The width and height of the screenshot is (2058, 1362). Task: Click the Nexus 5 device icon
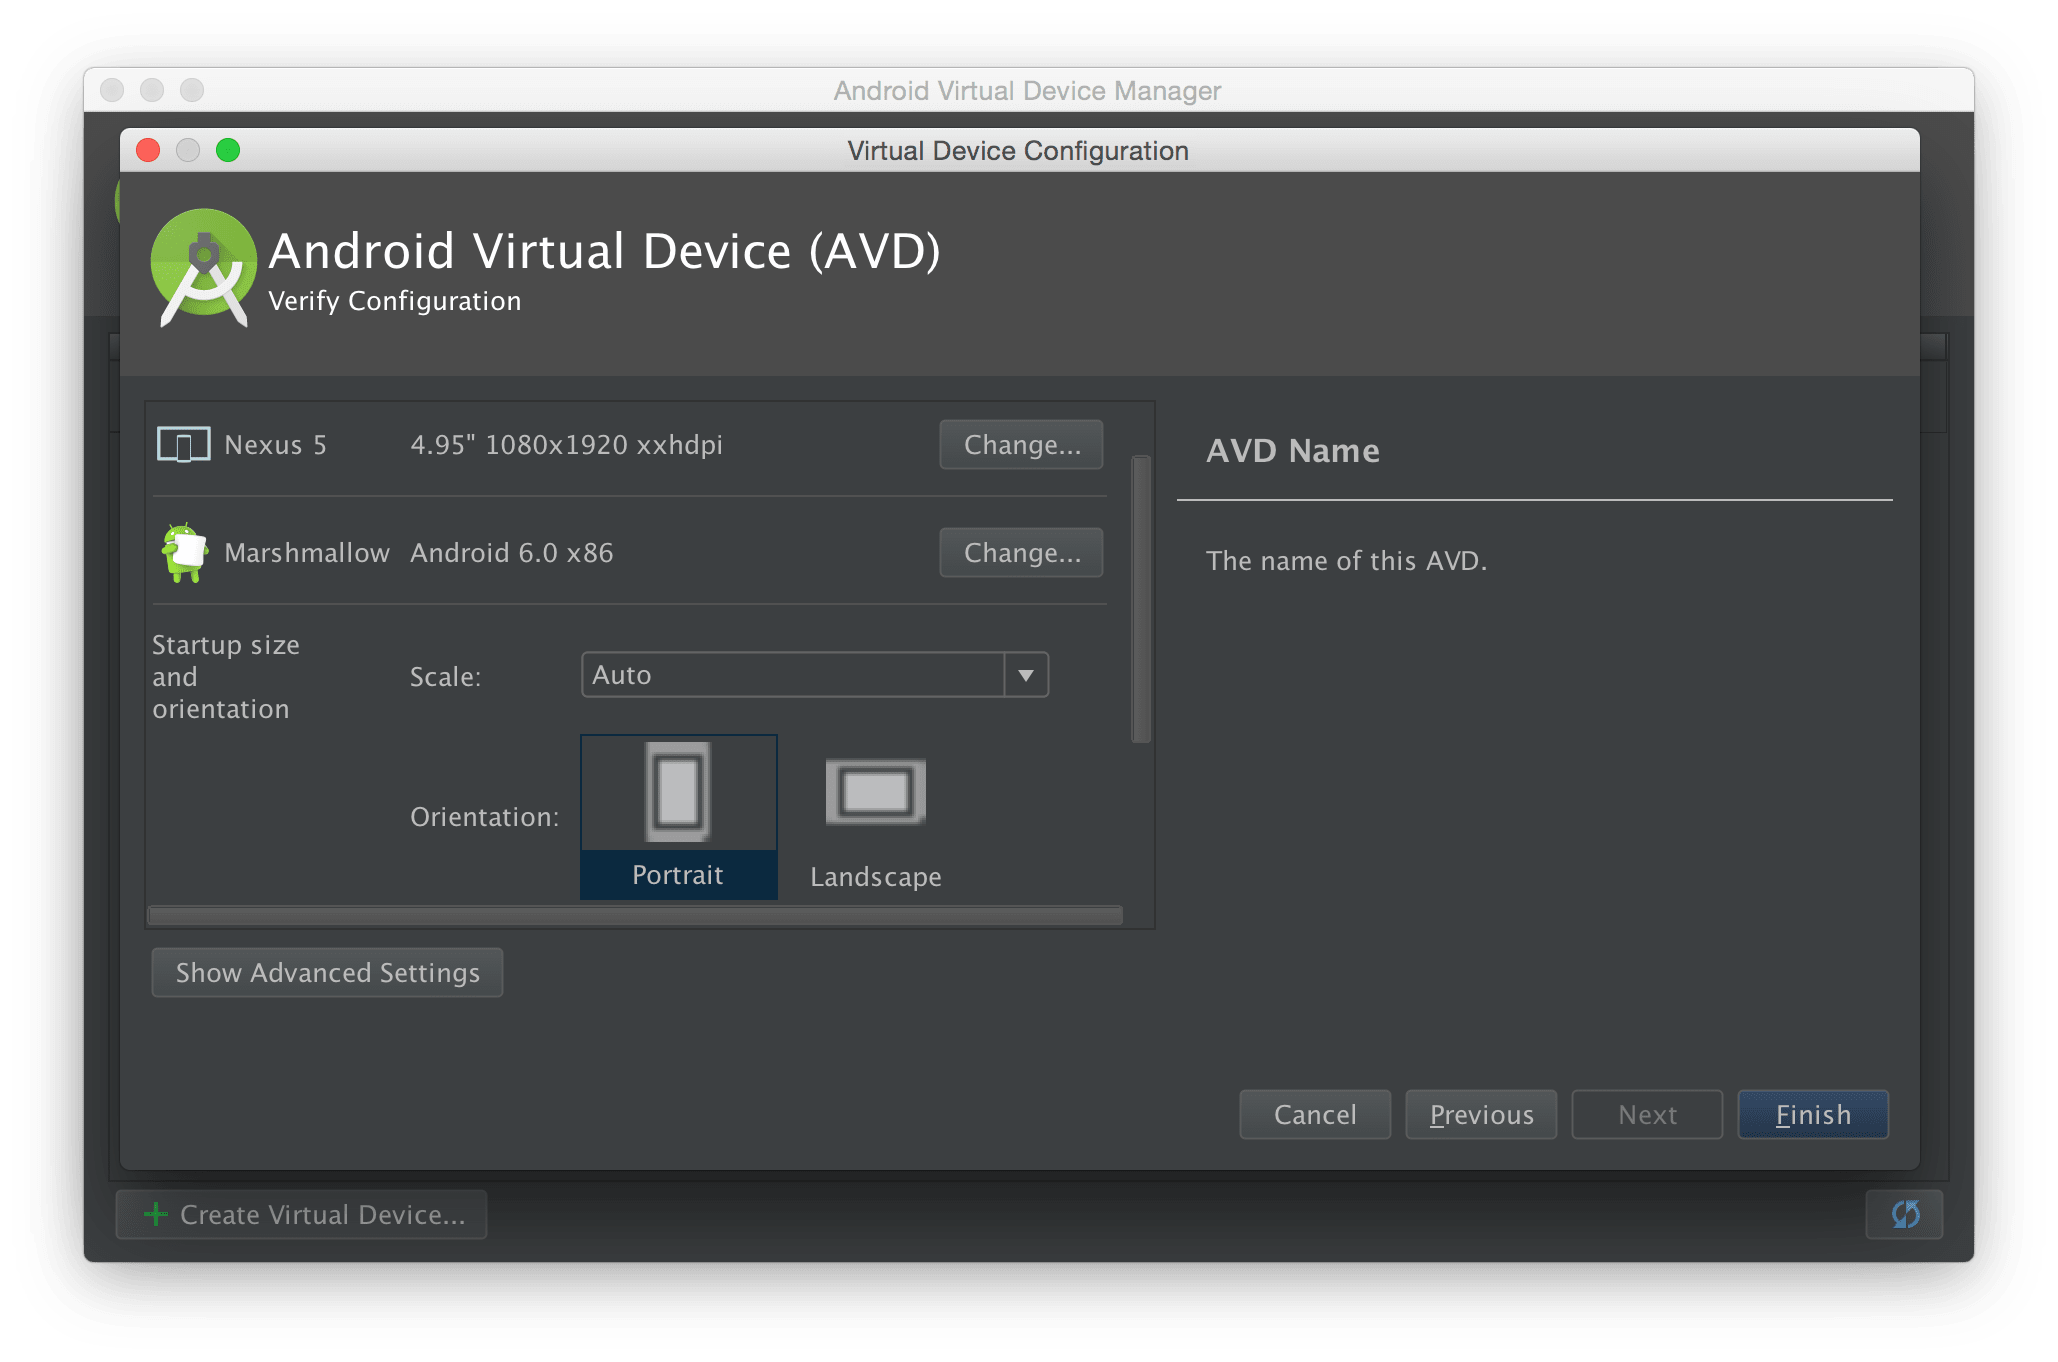coord(184,445)
